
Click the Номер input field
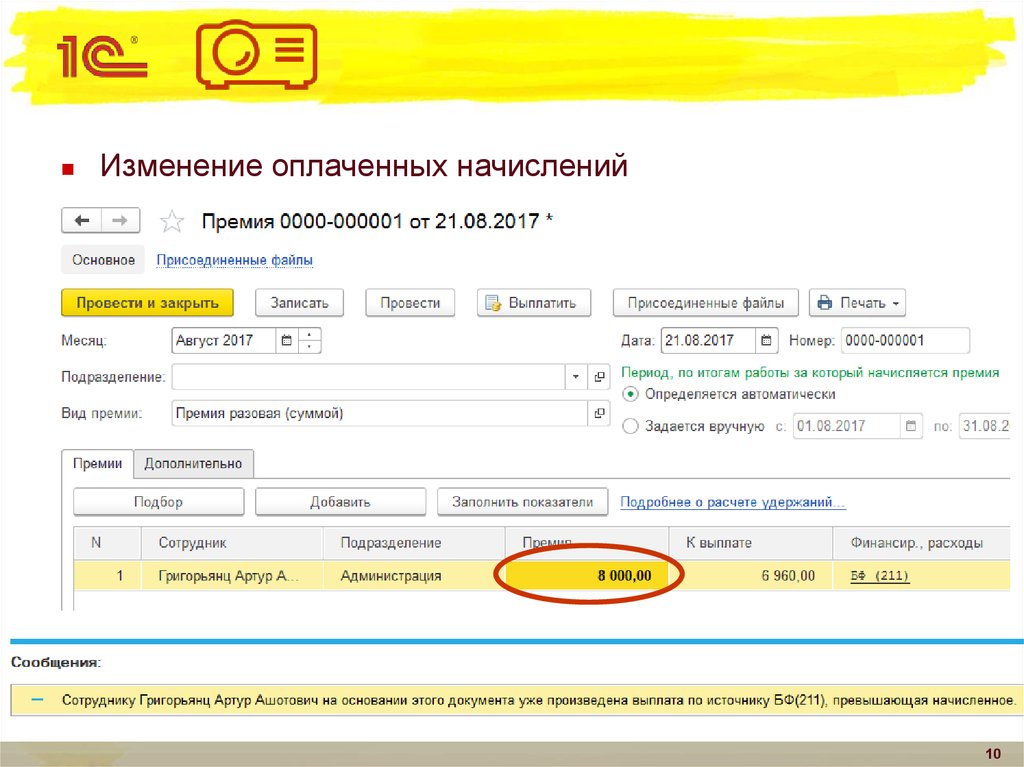905,341
